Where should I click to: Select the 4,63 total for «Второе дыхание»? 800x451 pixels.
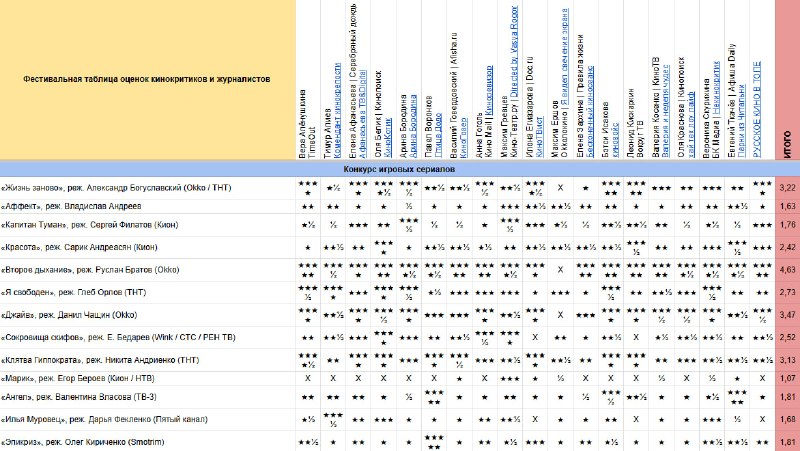click(788, 270)
